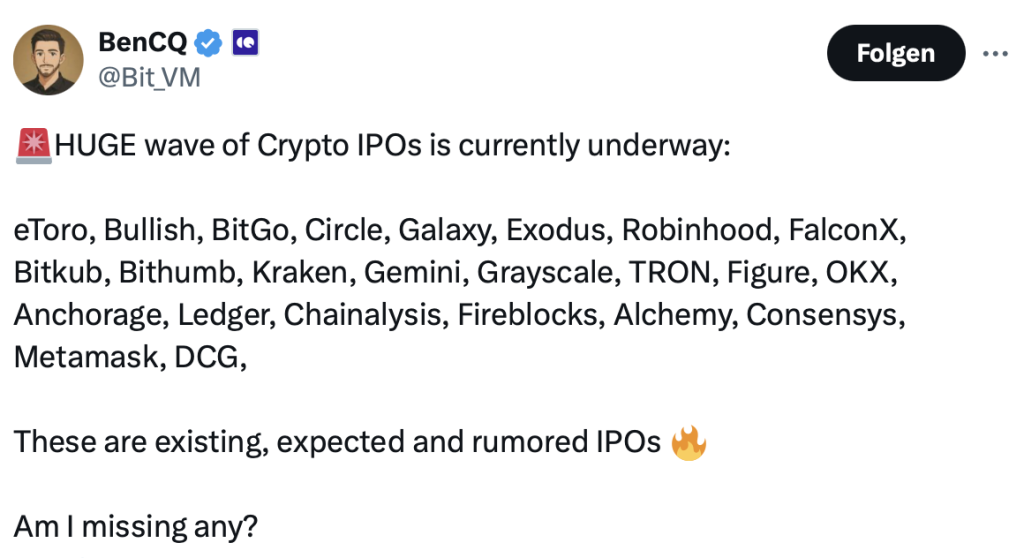Open the purple IQ affiliate badge
1024x558 pixels.
point(246,43)
